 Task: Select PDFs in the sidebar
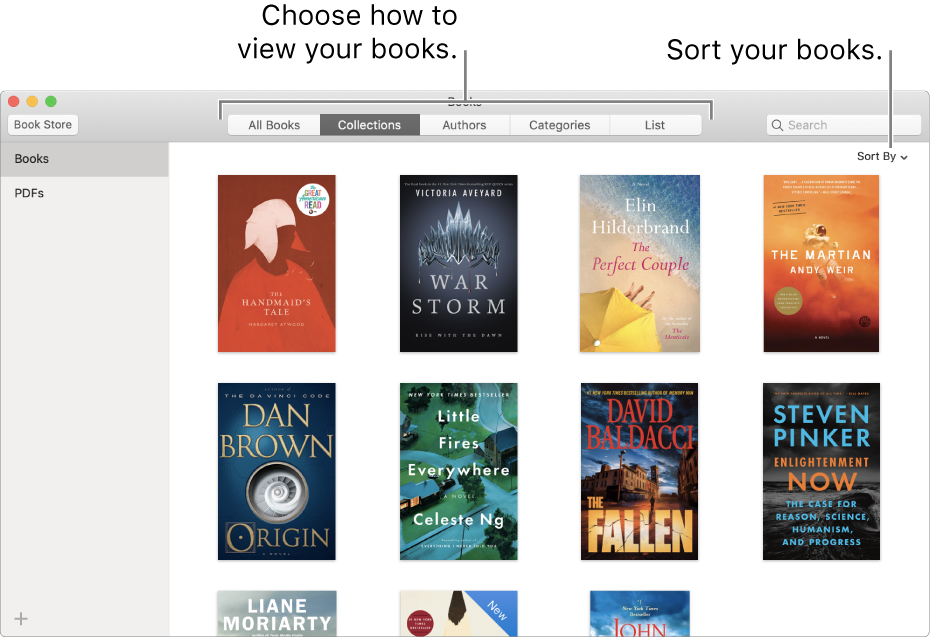pos(85,193)
